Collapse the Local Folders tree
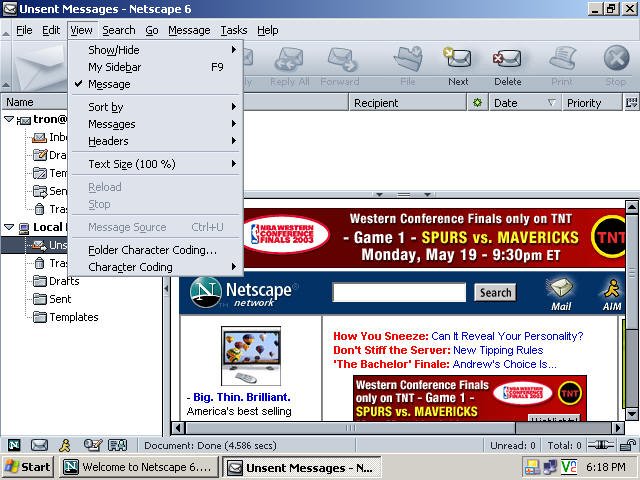Image resolution: width=640 pixels, height=480 pixels. click(9, 227)
